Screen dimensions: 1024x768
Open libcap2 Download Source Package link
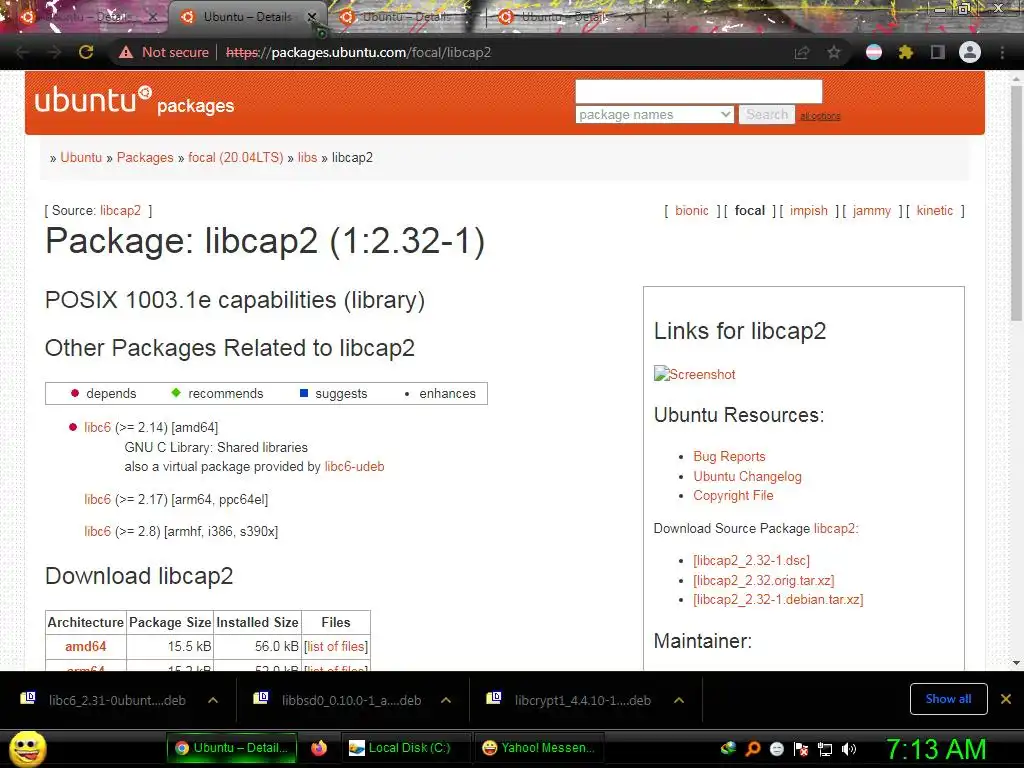click(x=834, y=528)
